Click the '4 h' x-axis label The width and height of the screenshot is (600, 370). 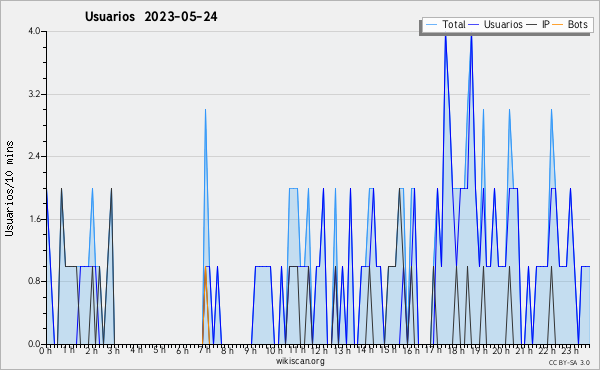click(137, 350)
